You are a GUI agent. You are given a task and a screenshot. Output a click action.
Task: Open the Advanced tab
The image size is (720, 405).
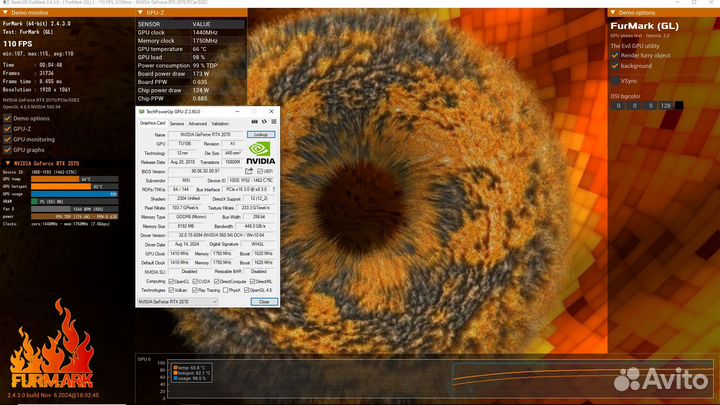click(x=197, y=124)
